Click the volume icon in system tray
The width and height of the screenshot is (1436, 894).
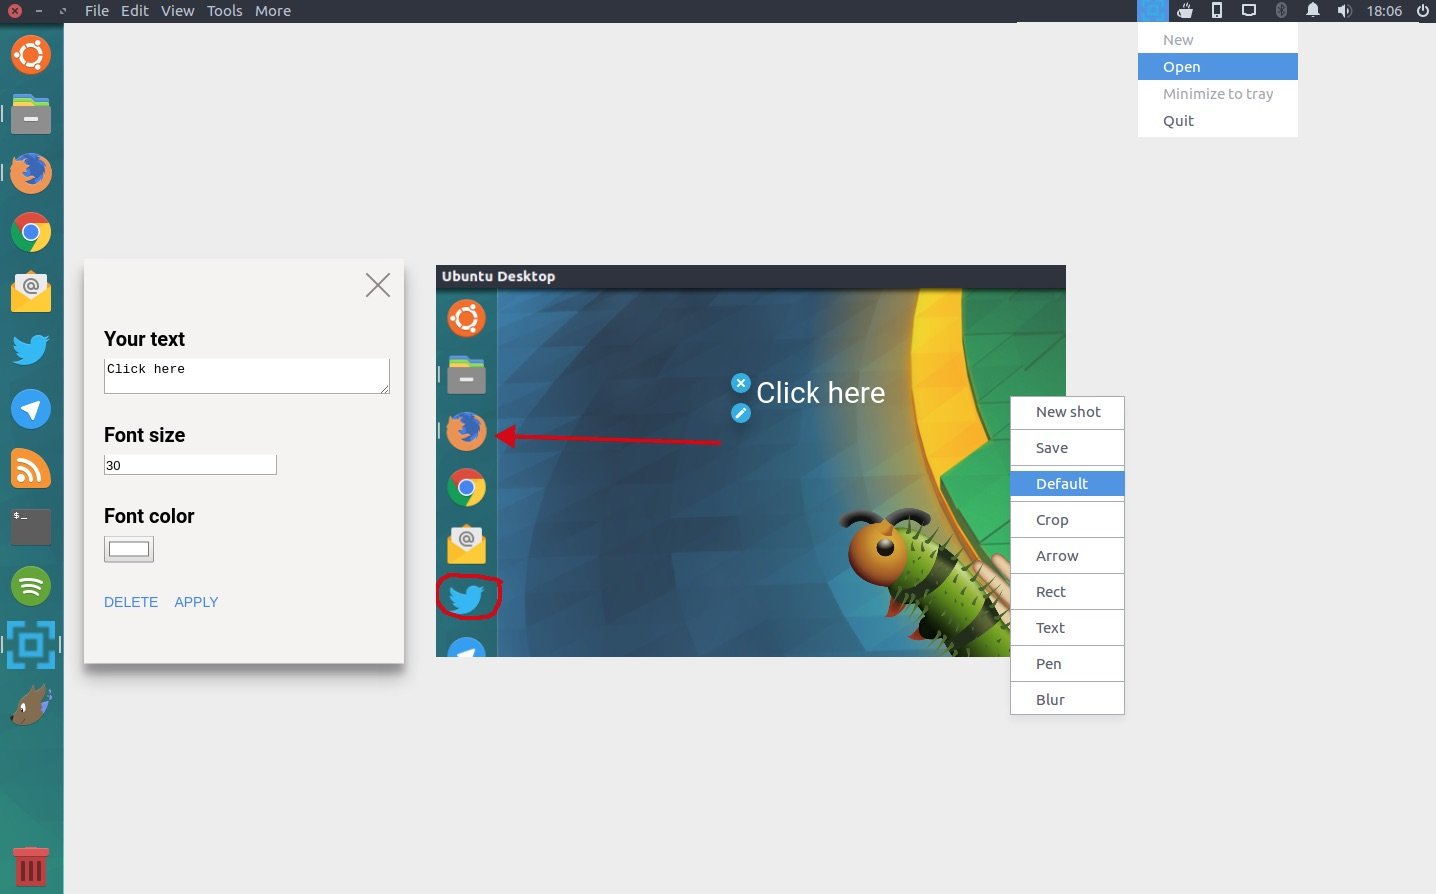pos(1344,11)
